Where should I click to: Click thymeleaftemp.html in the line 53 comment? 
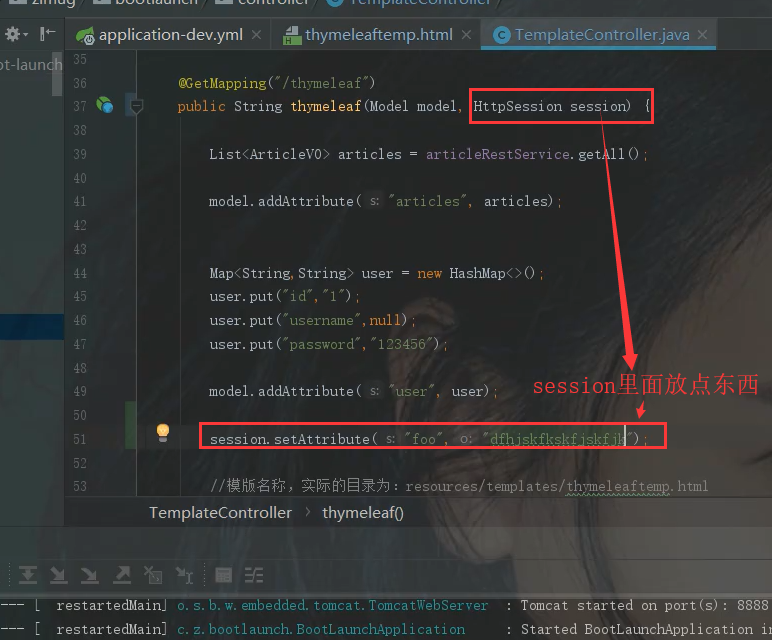(637, 486)
